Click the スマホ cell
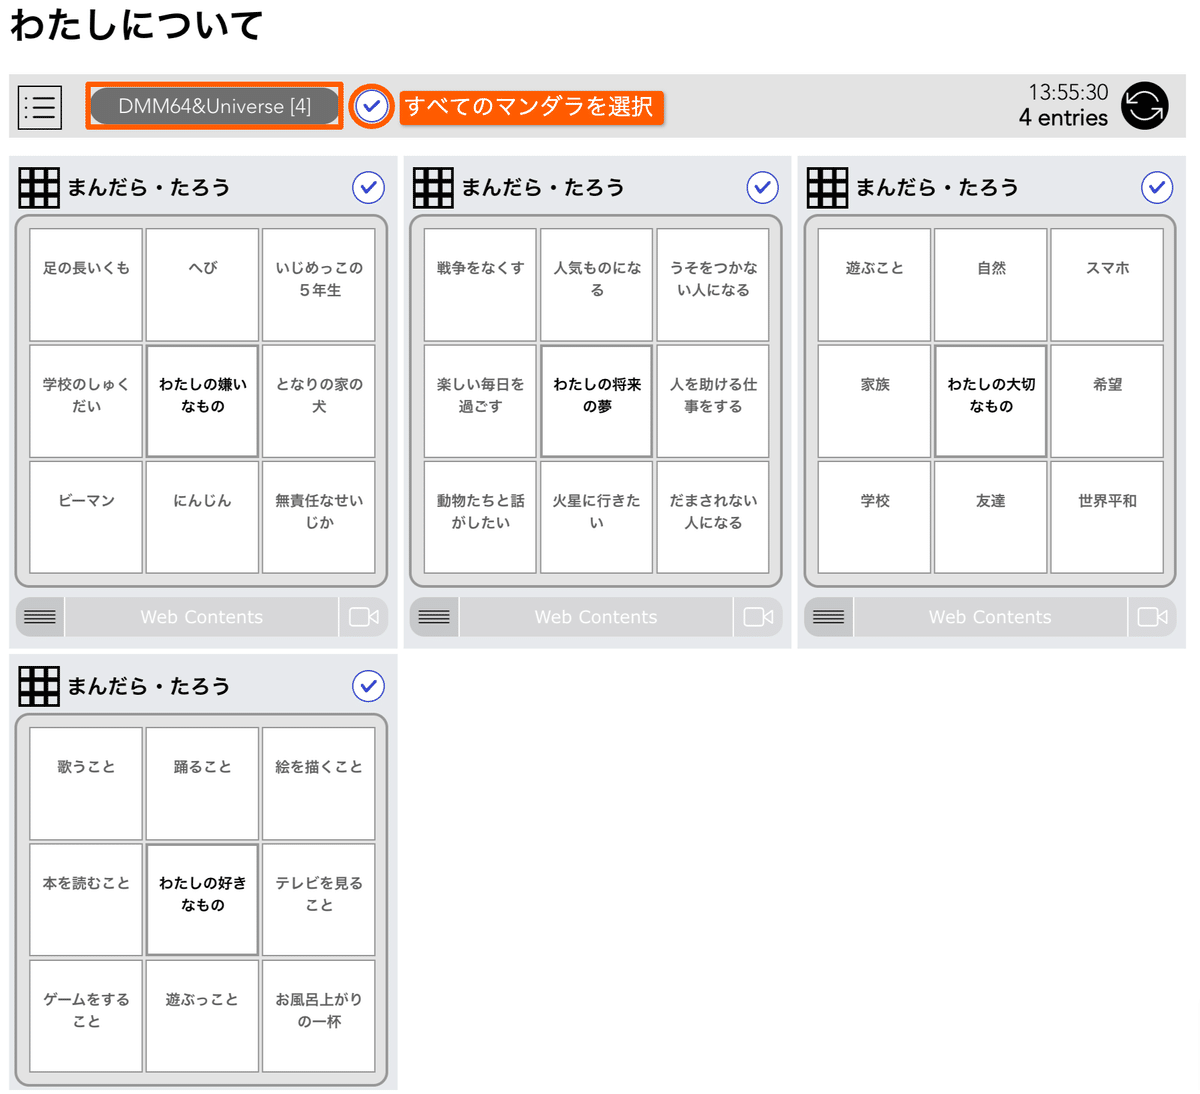This screenshot has height=1094, width=1200. [1107, 285]
